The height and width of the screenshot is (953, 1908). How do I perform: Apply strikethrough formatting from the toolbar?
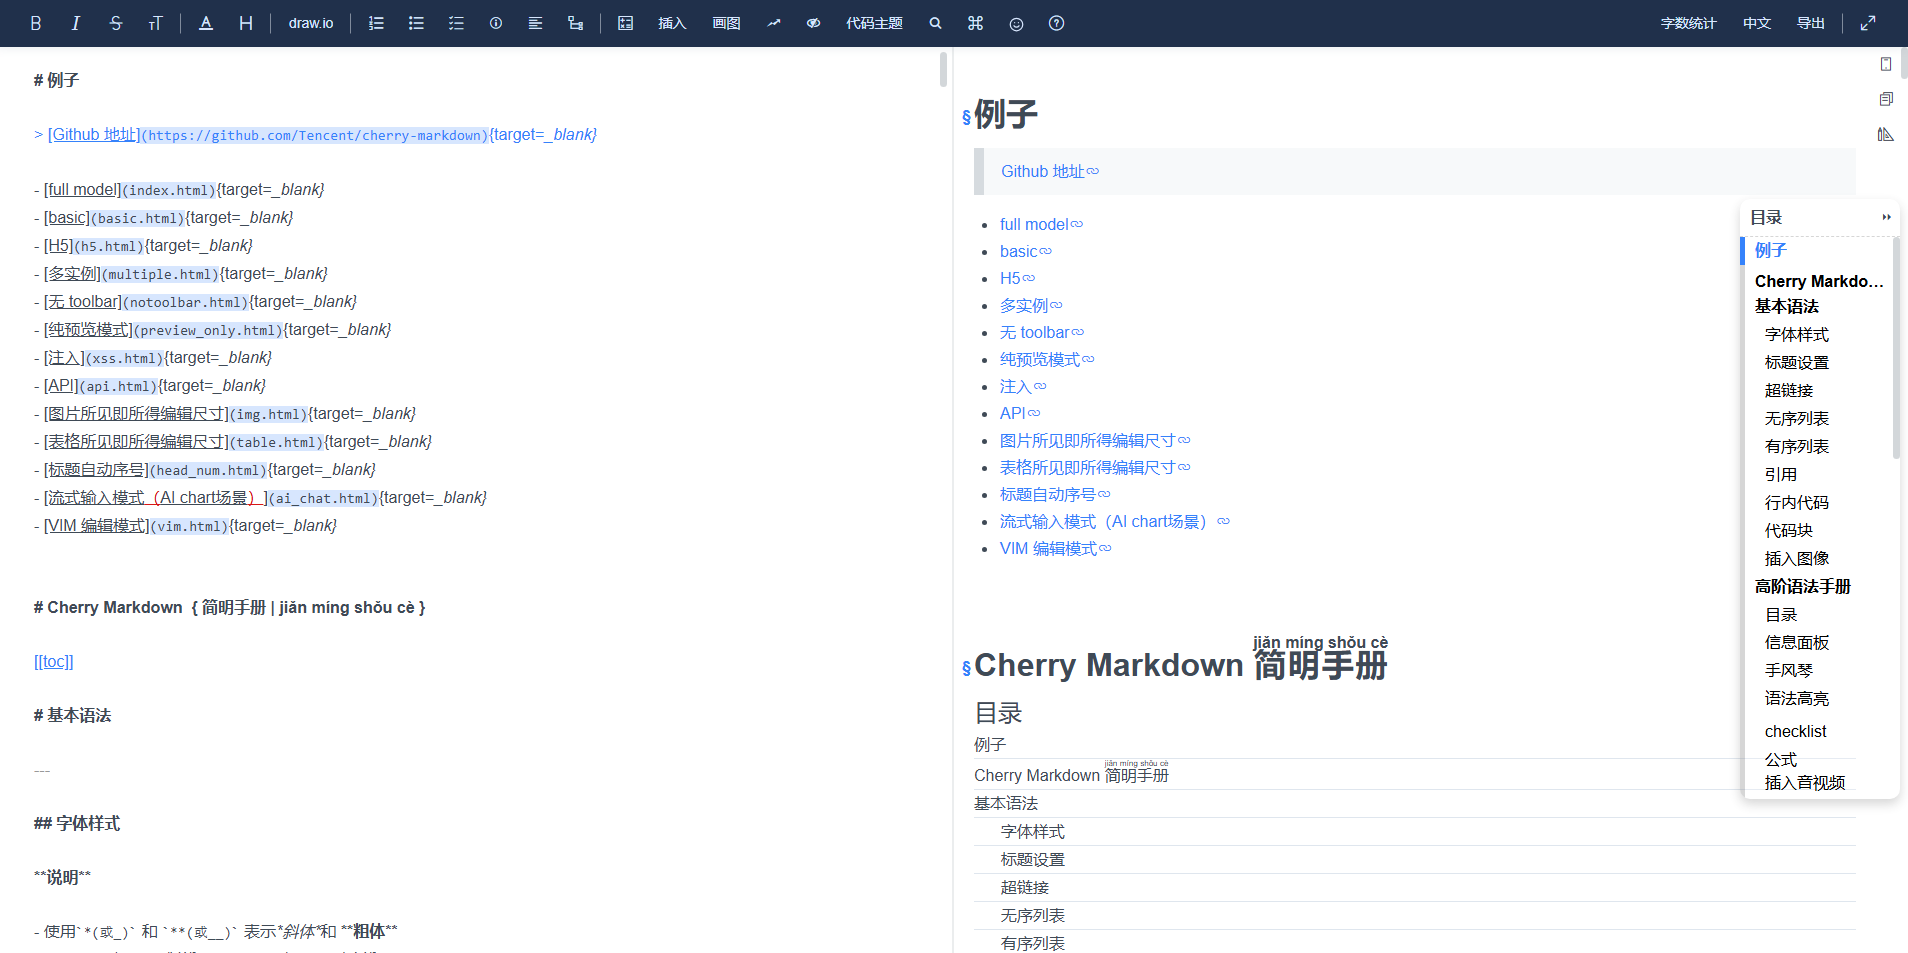[x=116, y=23]
